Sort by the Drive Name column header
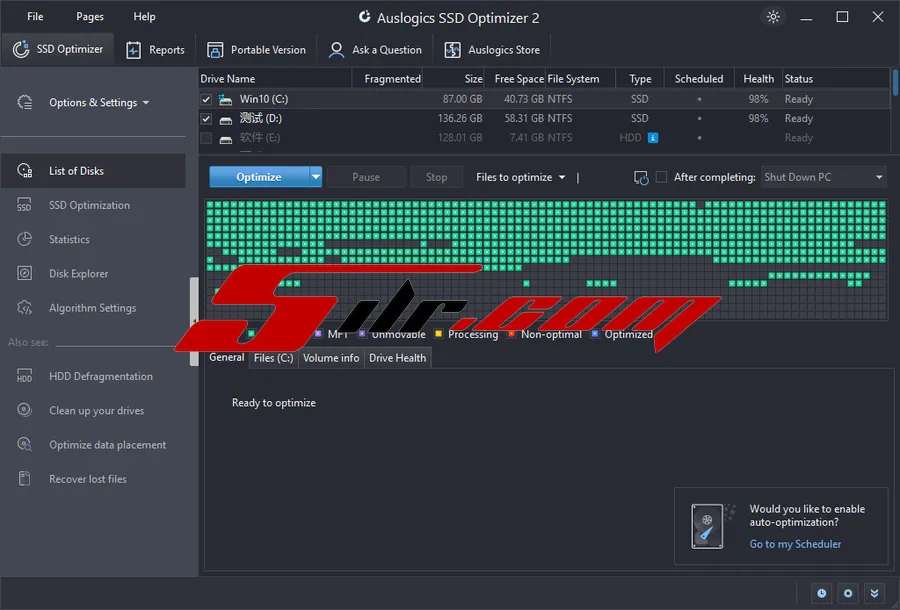 (275, 79)
